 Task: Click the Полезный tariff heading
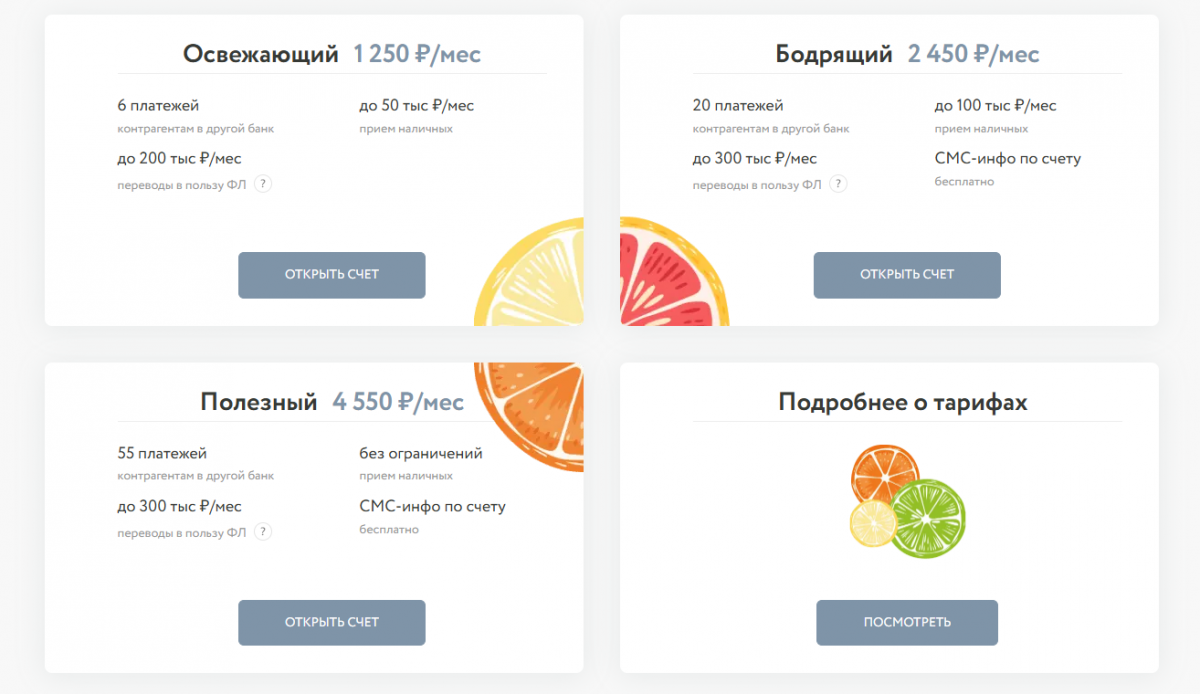point(259,402)
